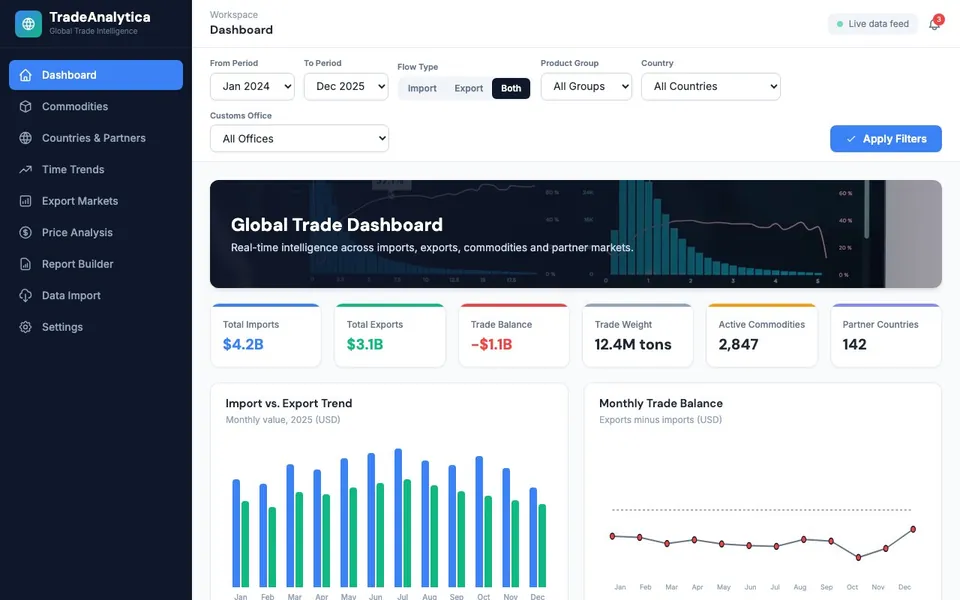
Task: Click the checkmark icon on Apply Filters
Action: point(850,139)
